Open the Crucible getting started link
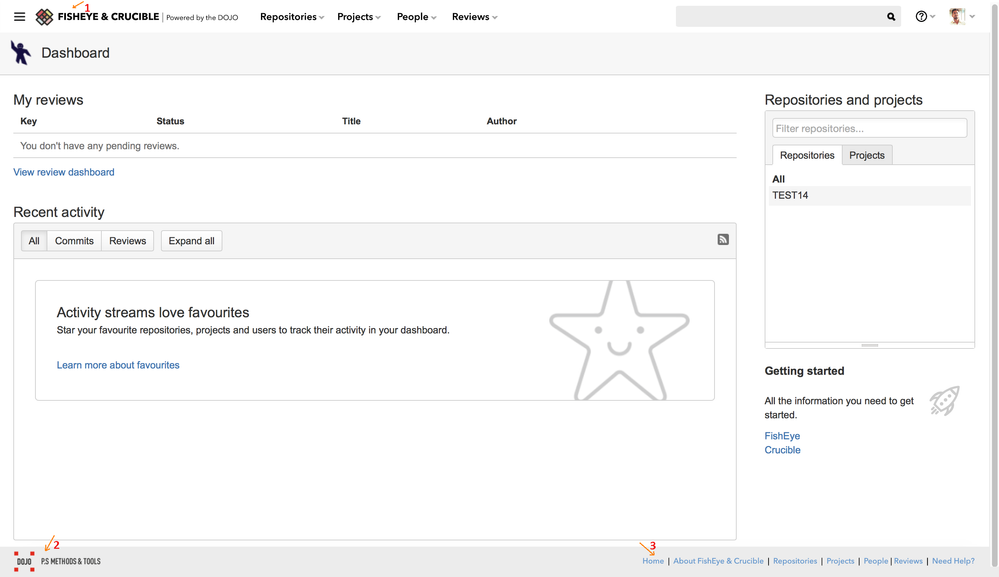The height and width of the screenshot is (577, 999). (x=782, y=450)
